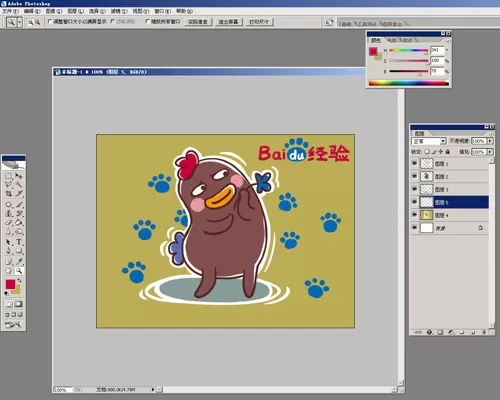The image size is (500, 400).
Task: Select the Pen tool
Action: tap(9, 251)
